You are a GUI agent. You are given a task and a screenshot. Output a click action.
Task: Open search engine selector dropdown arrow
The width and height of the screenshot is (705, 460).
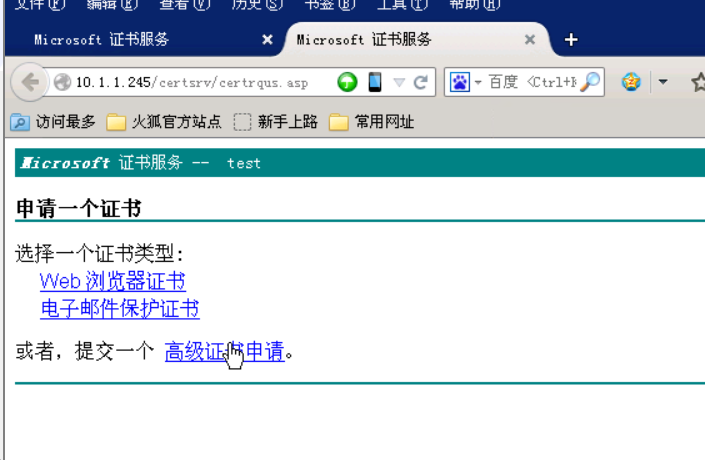477,83
